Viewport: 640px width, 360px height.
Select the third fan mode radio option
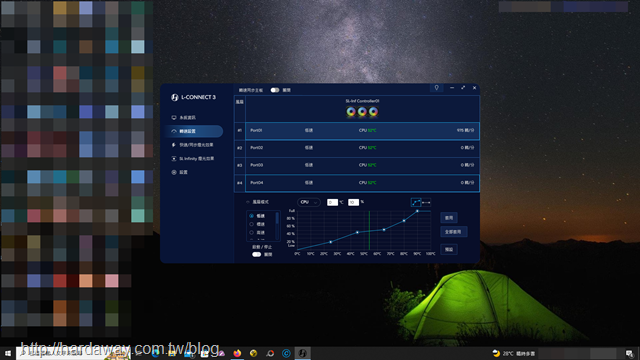tap(251, 232)
